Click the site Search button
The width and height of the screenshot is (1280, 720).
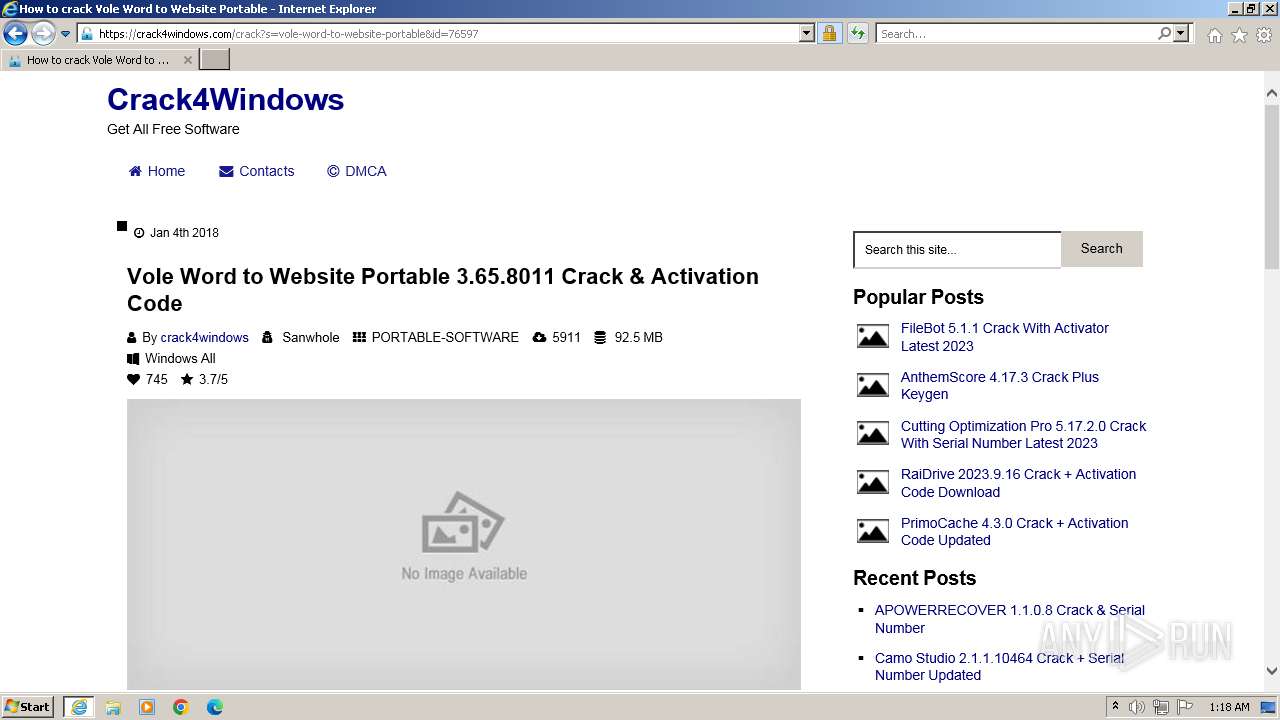coord(1102,249)
